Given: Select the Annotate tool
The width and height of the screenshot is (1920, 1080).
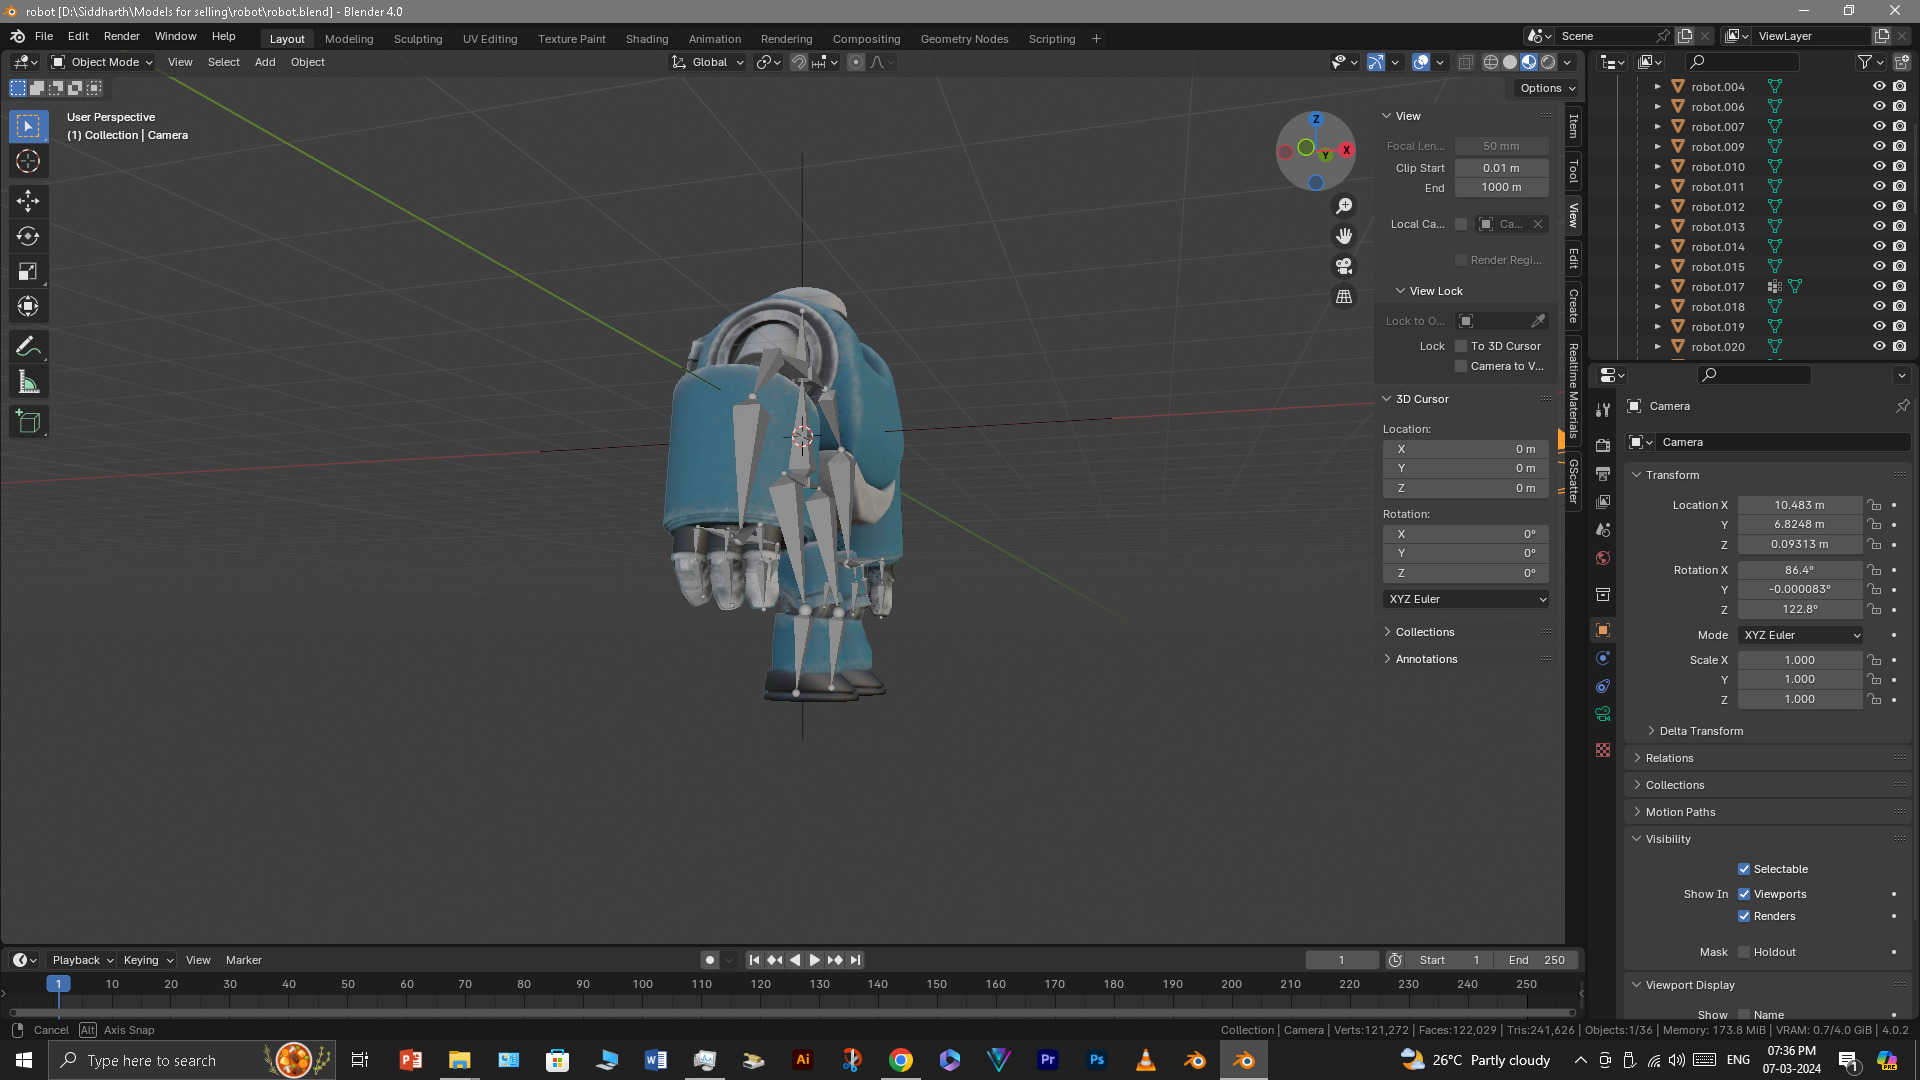Looking at the screenshot, I should [x=28, y=347].
